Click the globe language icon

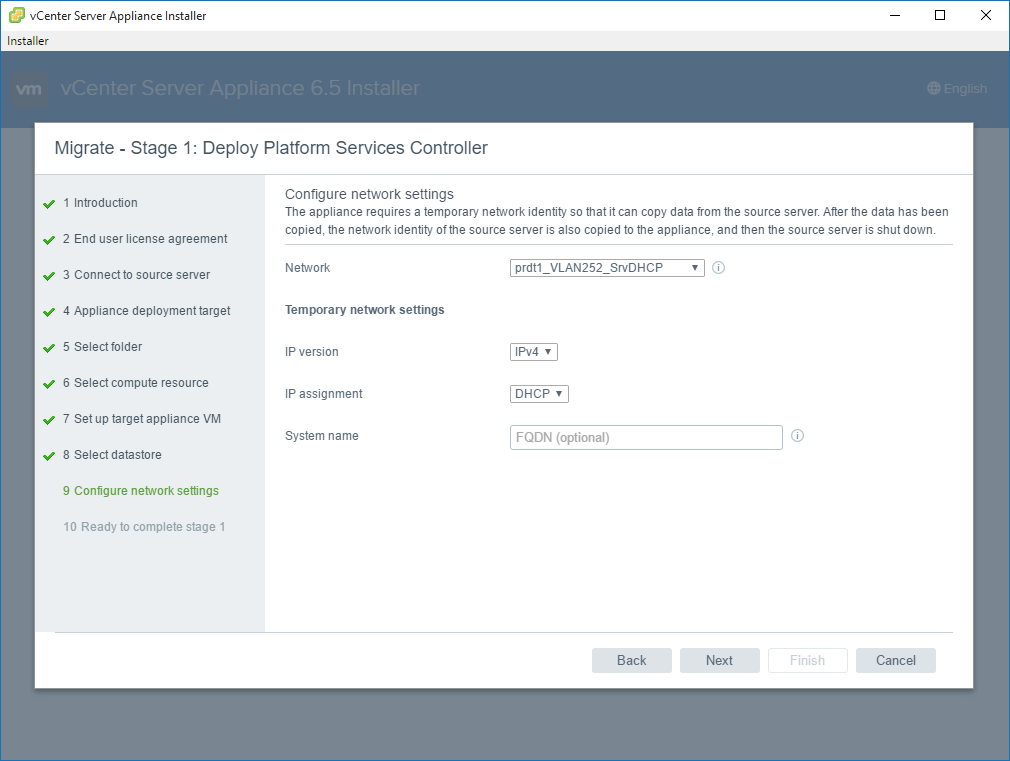coord(934,89)
